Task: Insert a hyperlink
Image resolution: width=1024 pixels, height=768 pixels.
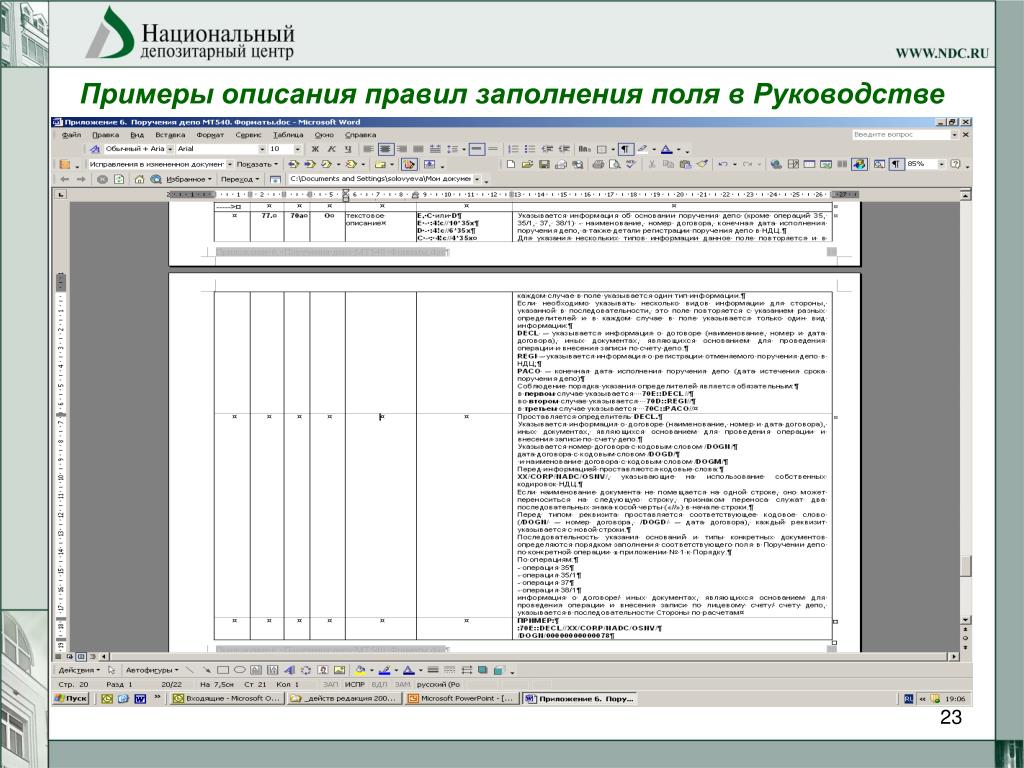Action: pyautogui.click(x=776, y=164)
